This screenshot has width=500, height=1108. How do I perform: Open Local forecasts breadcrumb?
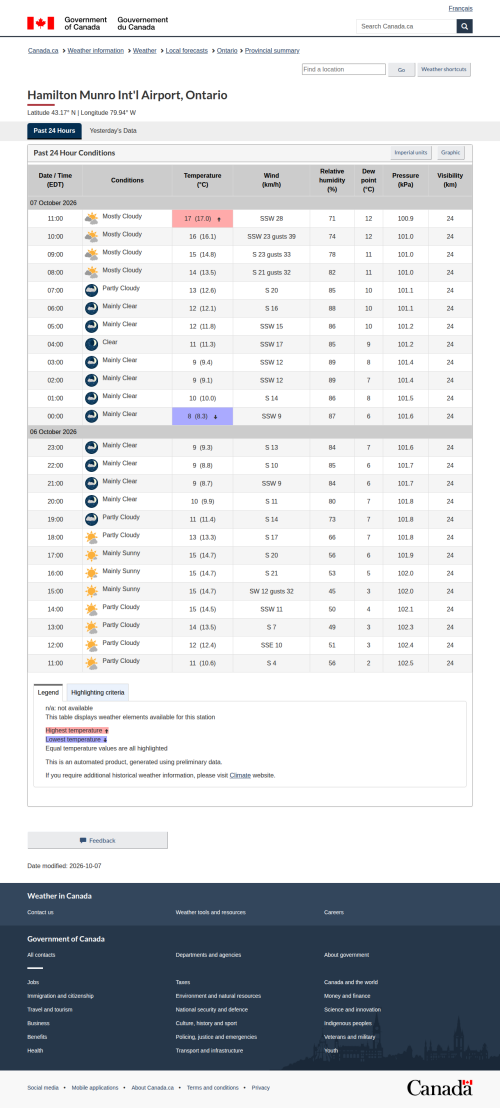click(186, 51)
